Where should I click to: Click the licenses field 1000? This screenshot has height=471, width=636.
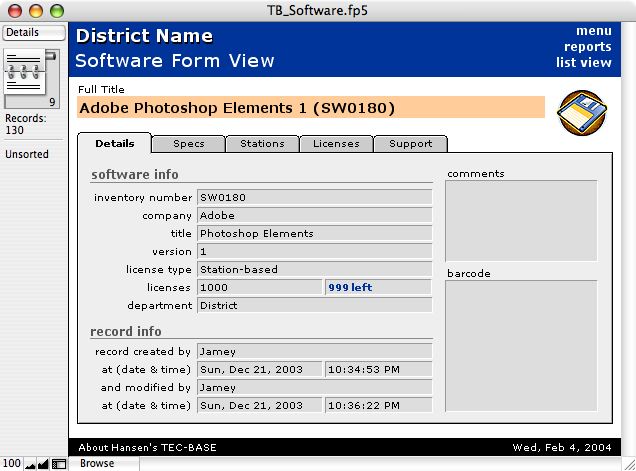click(260, 287)
